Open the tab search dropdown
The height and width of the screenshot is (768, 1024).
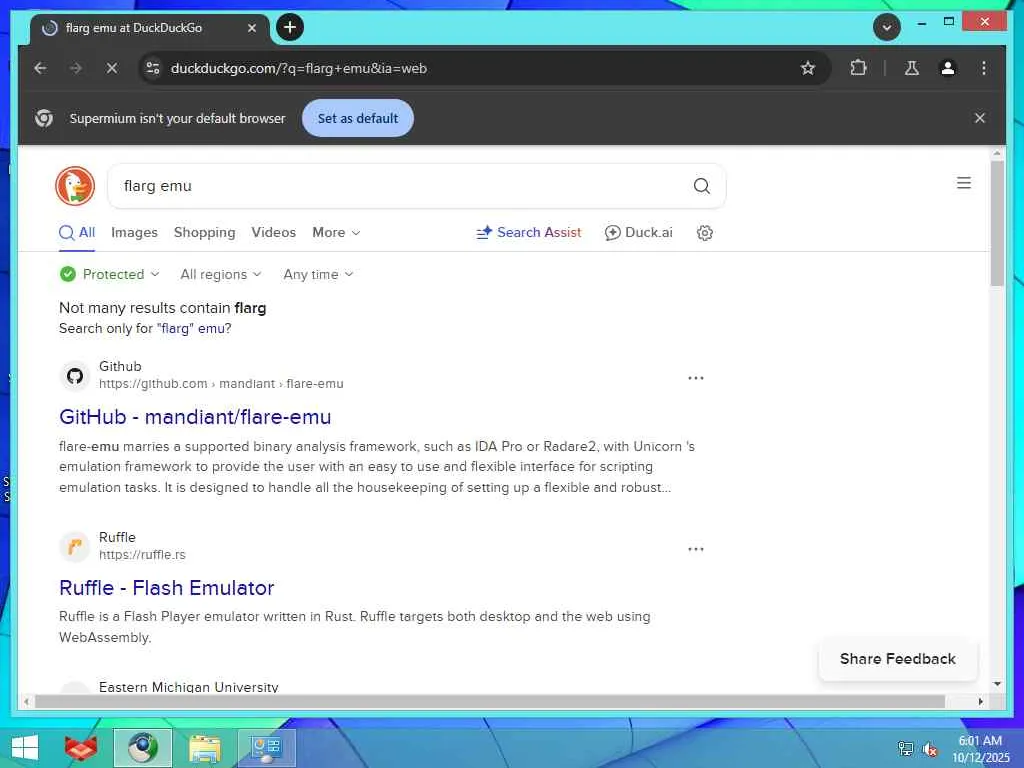coord(887,27)
